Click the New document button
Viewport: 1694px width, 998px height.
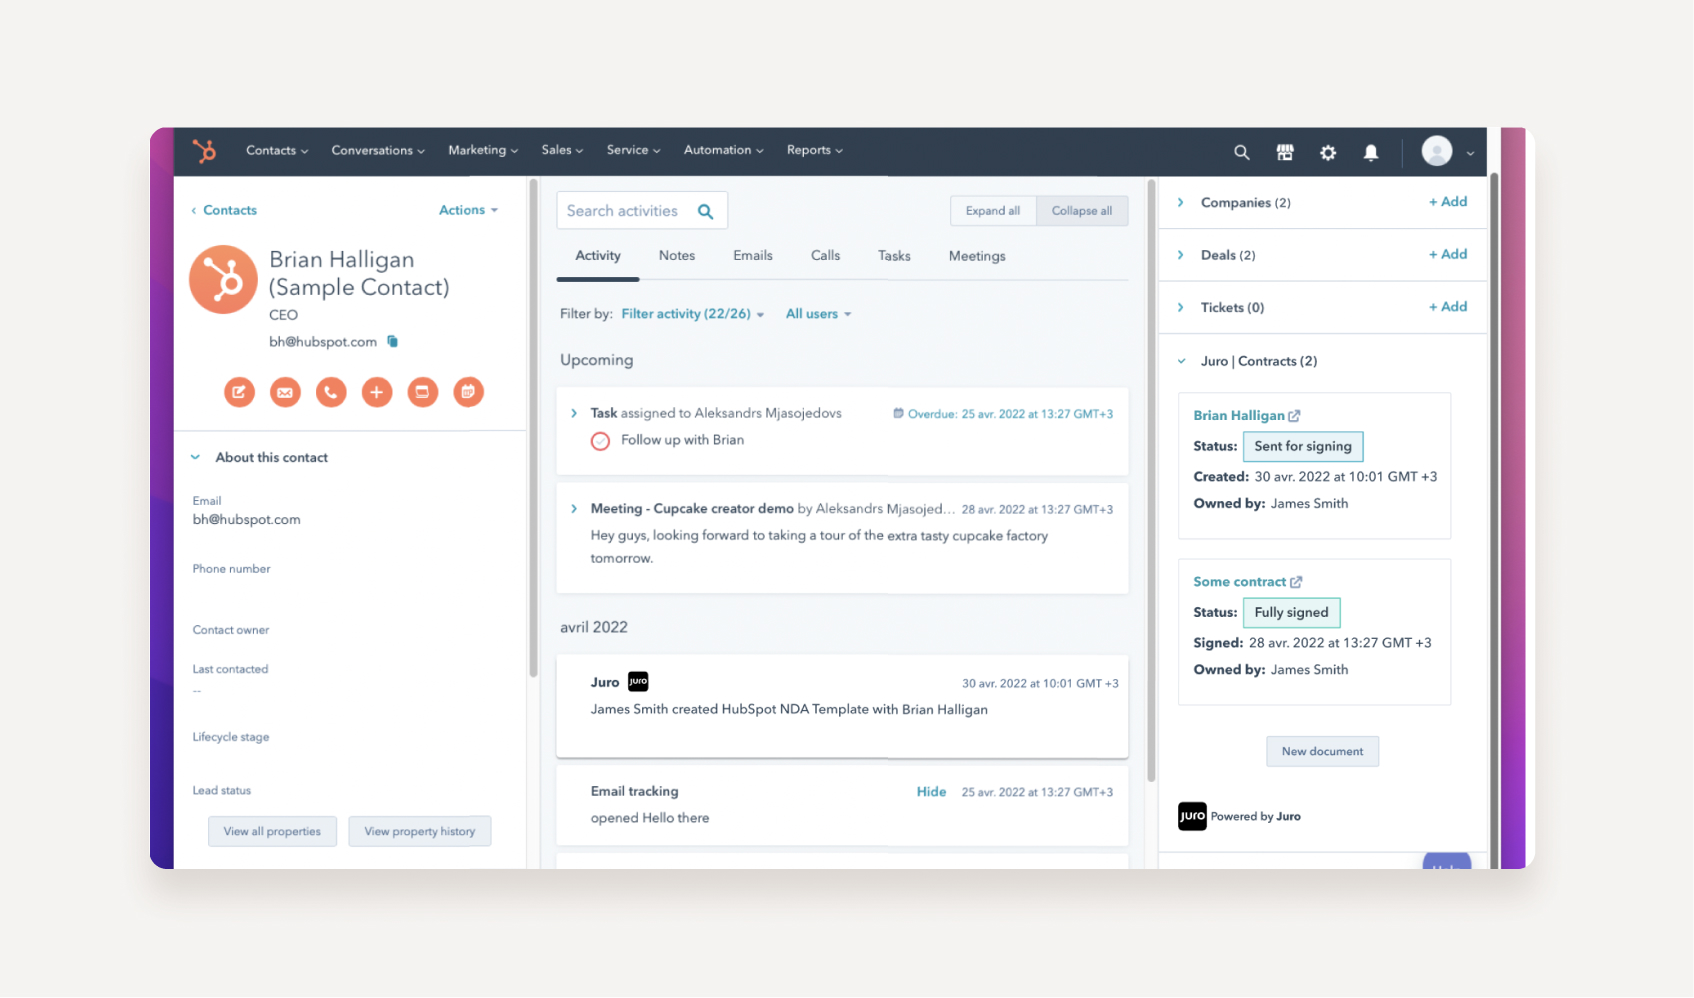pyautogui.click(x=1322, y=751)
